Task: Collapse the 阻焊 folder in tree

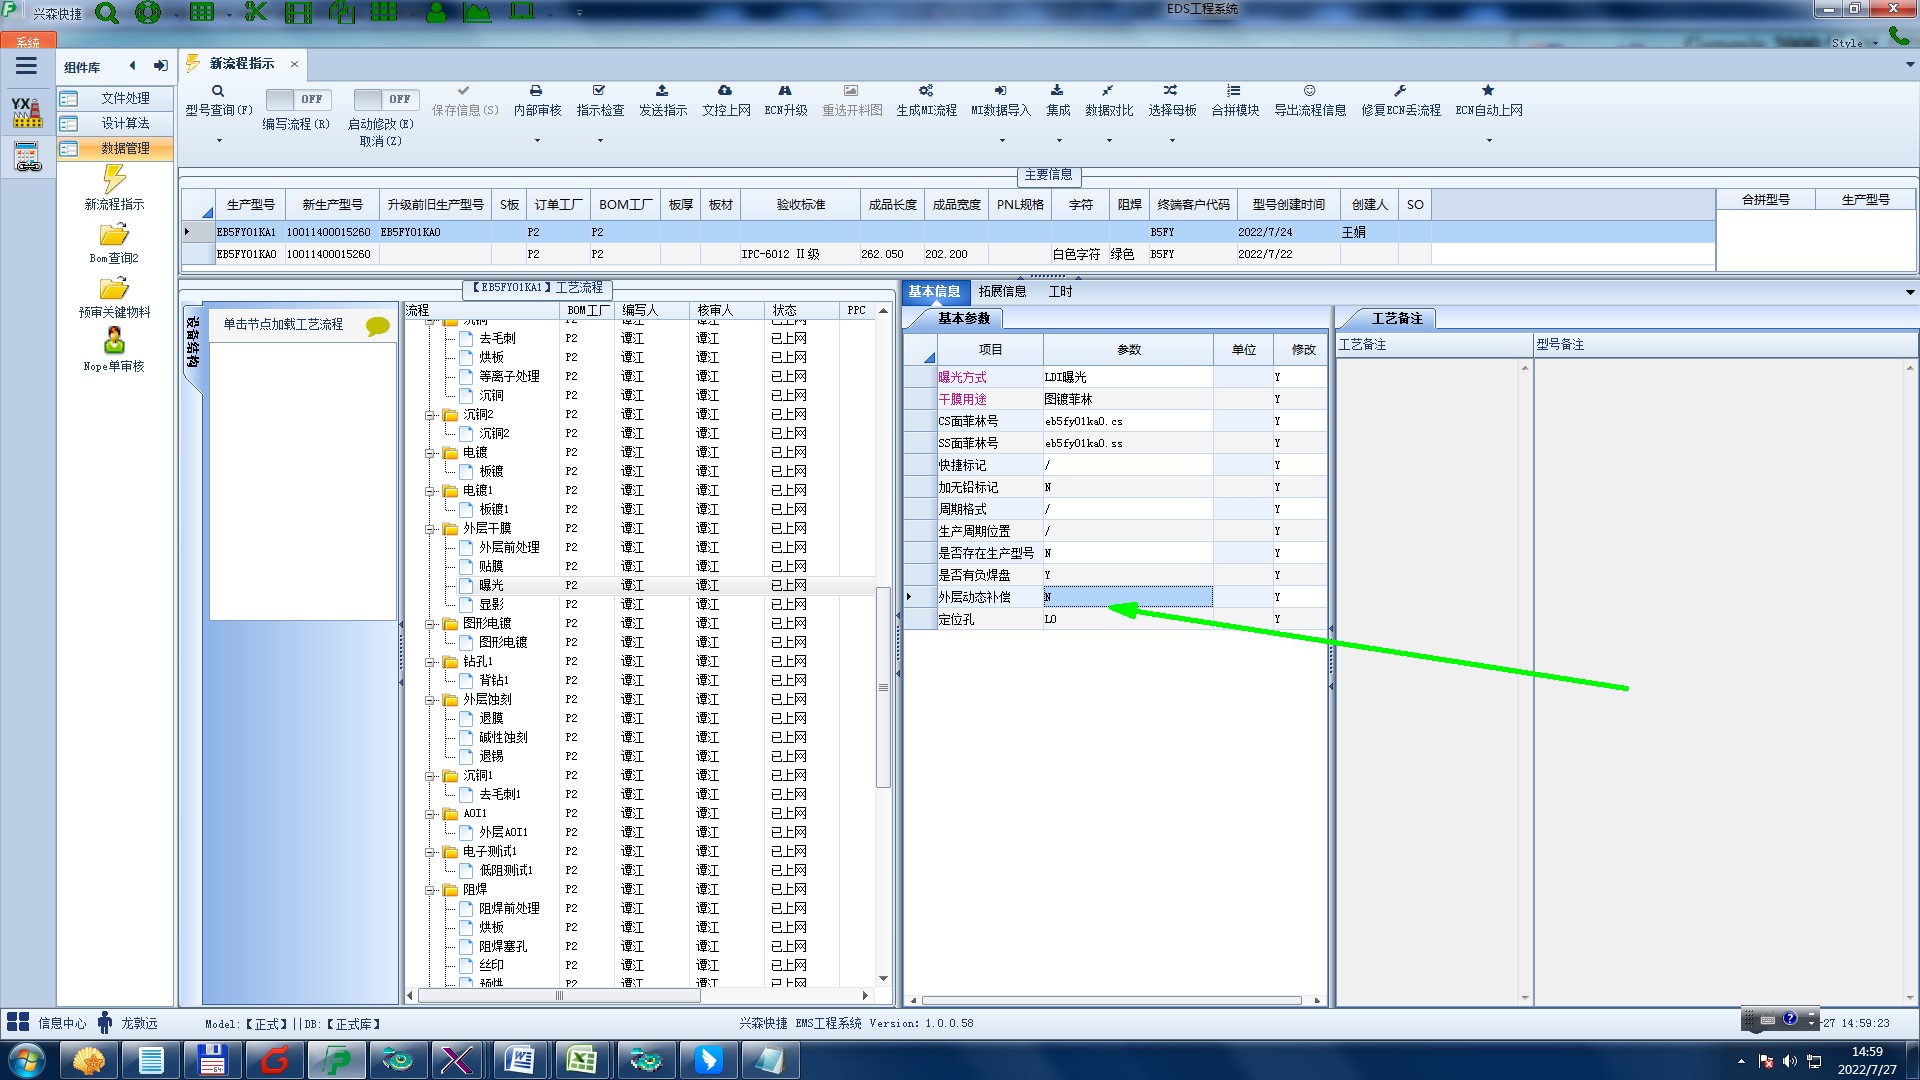Action: pos(430,890)
